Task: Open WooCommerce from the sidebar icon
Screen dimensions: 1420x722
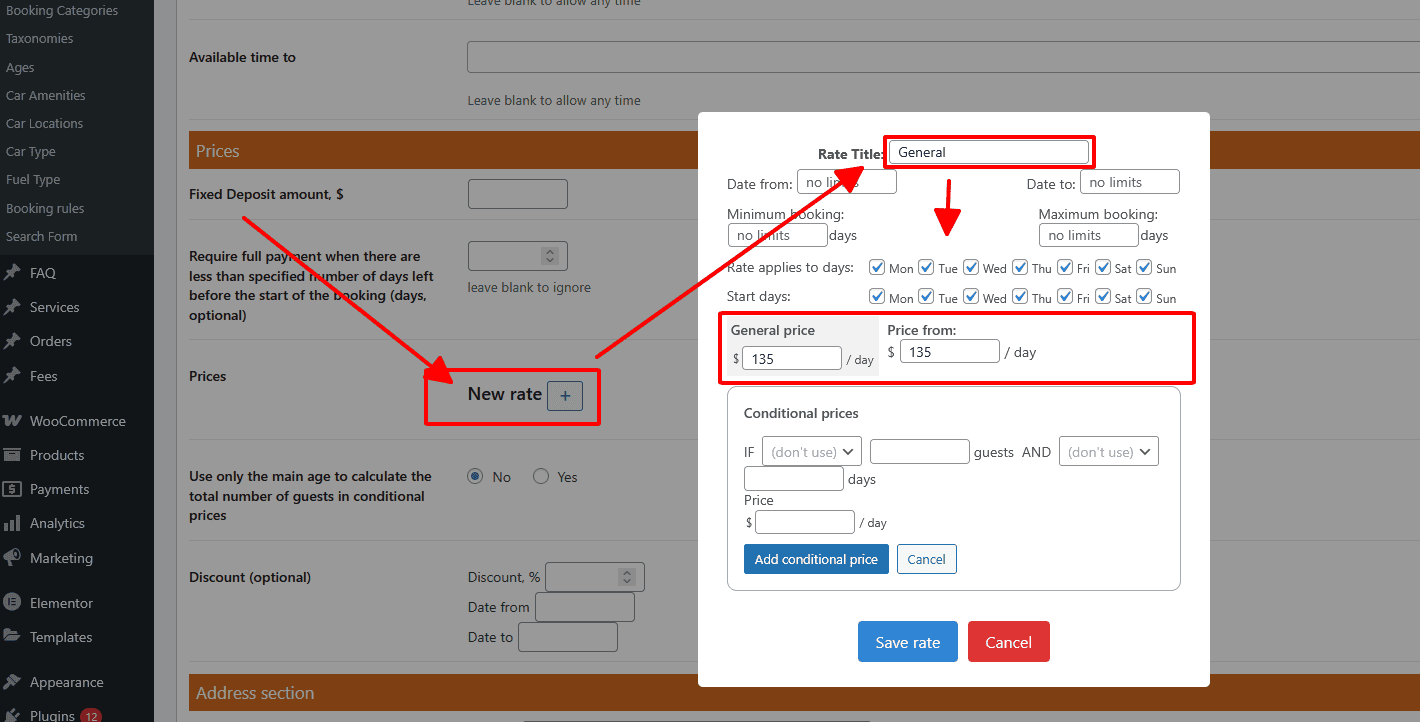Action: coord(13,421)
